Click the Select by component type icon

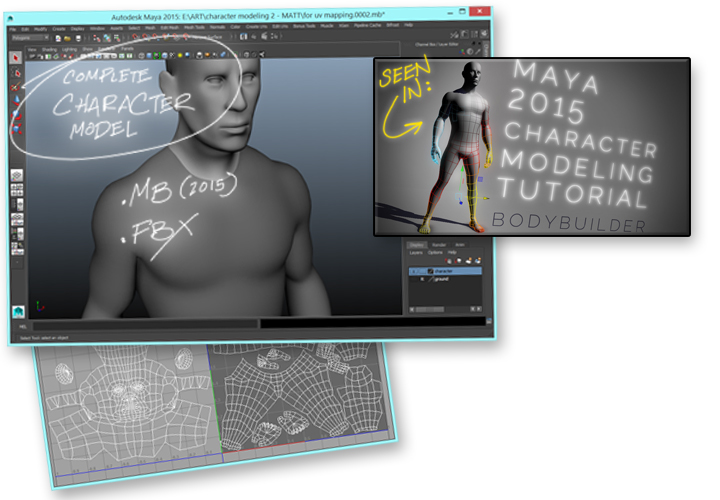117,38
